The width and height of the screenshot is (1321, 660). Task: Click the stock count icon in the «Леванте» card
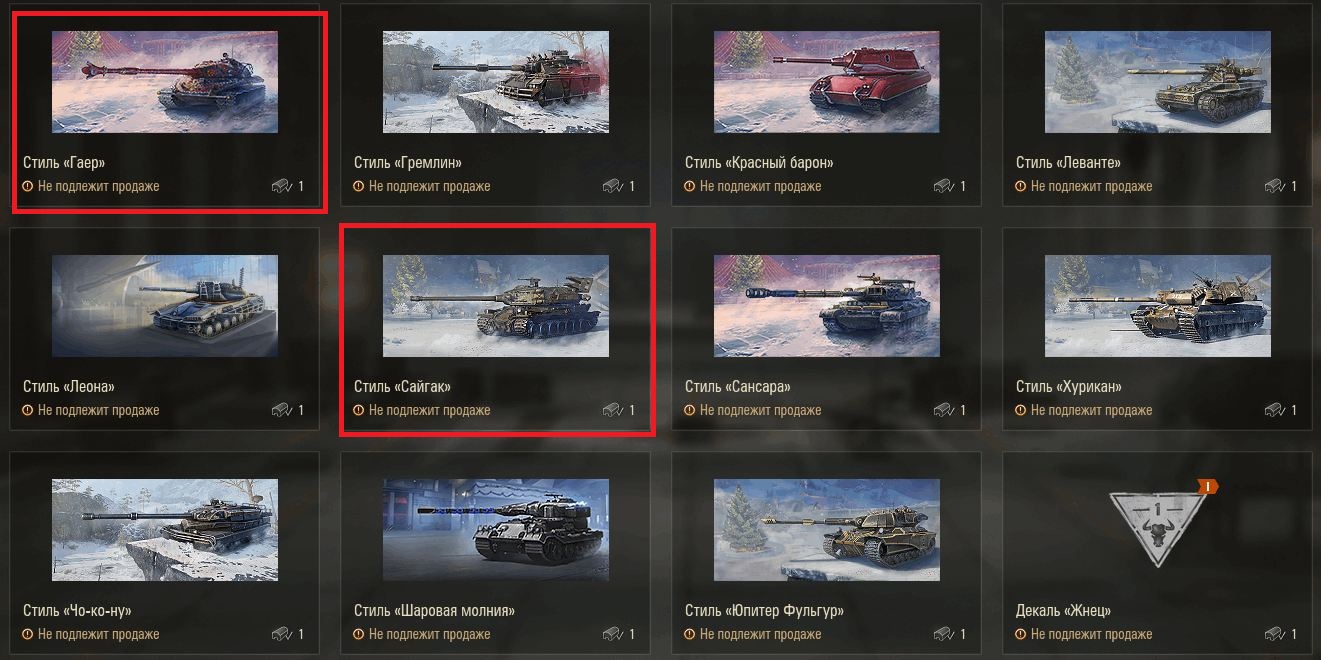pyautogui.click(x=1273, y=186)
